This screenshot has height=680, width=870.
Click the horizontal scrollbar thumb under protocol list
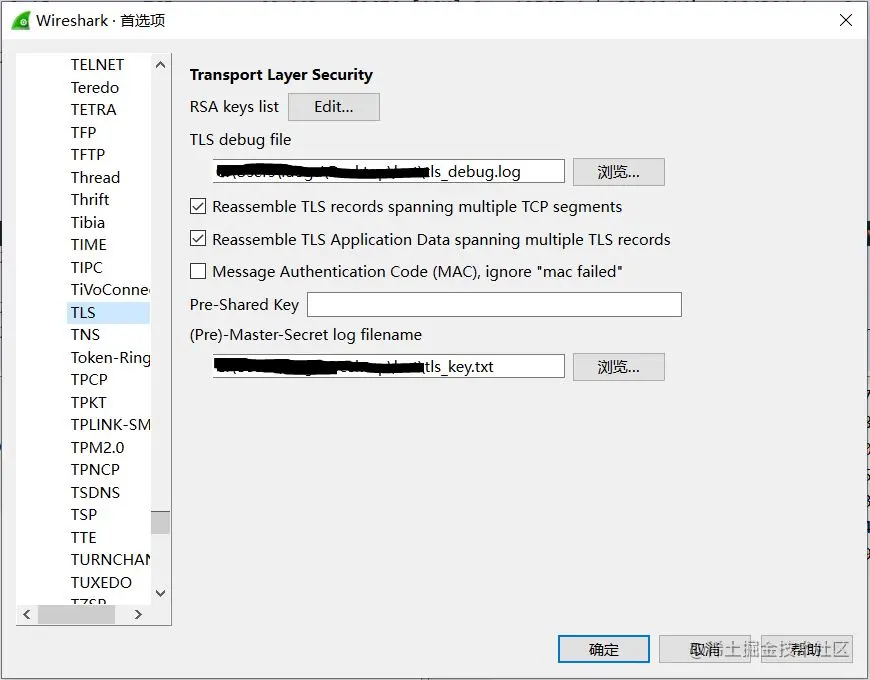click(77, 615)
